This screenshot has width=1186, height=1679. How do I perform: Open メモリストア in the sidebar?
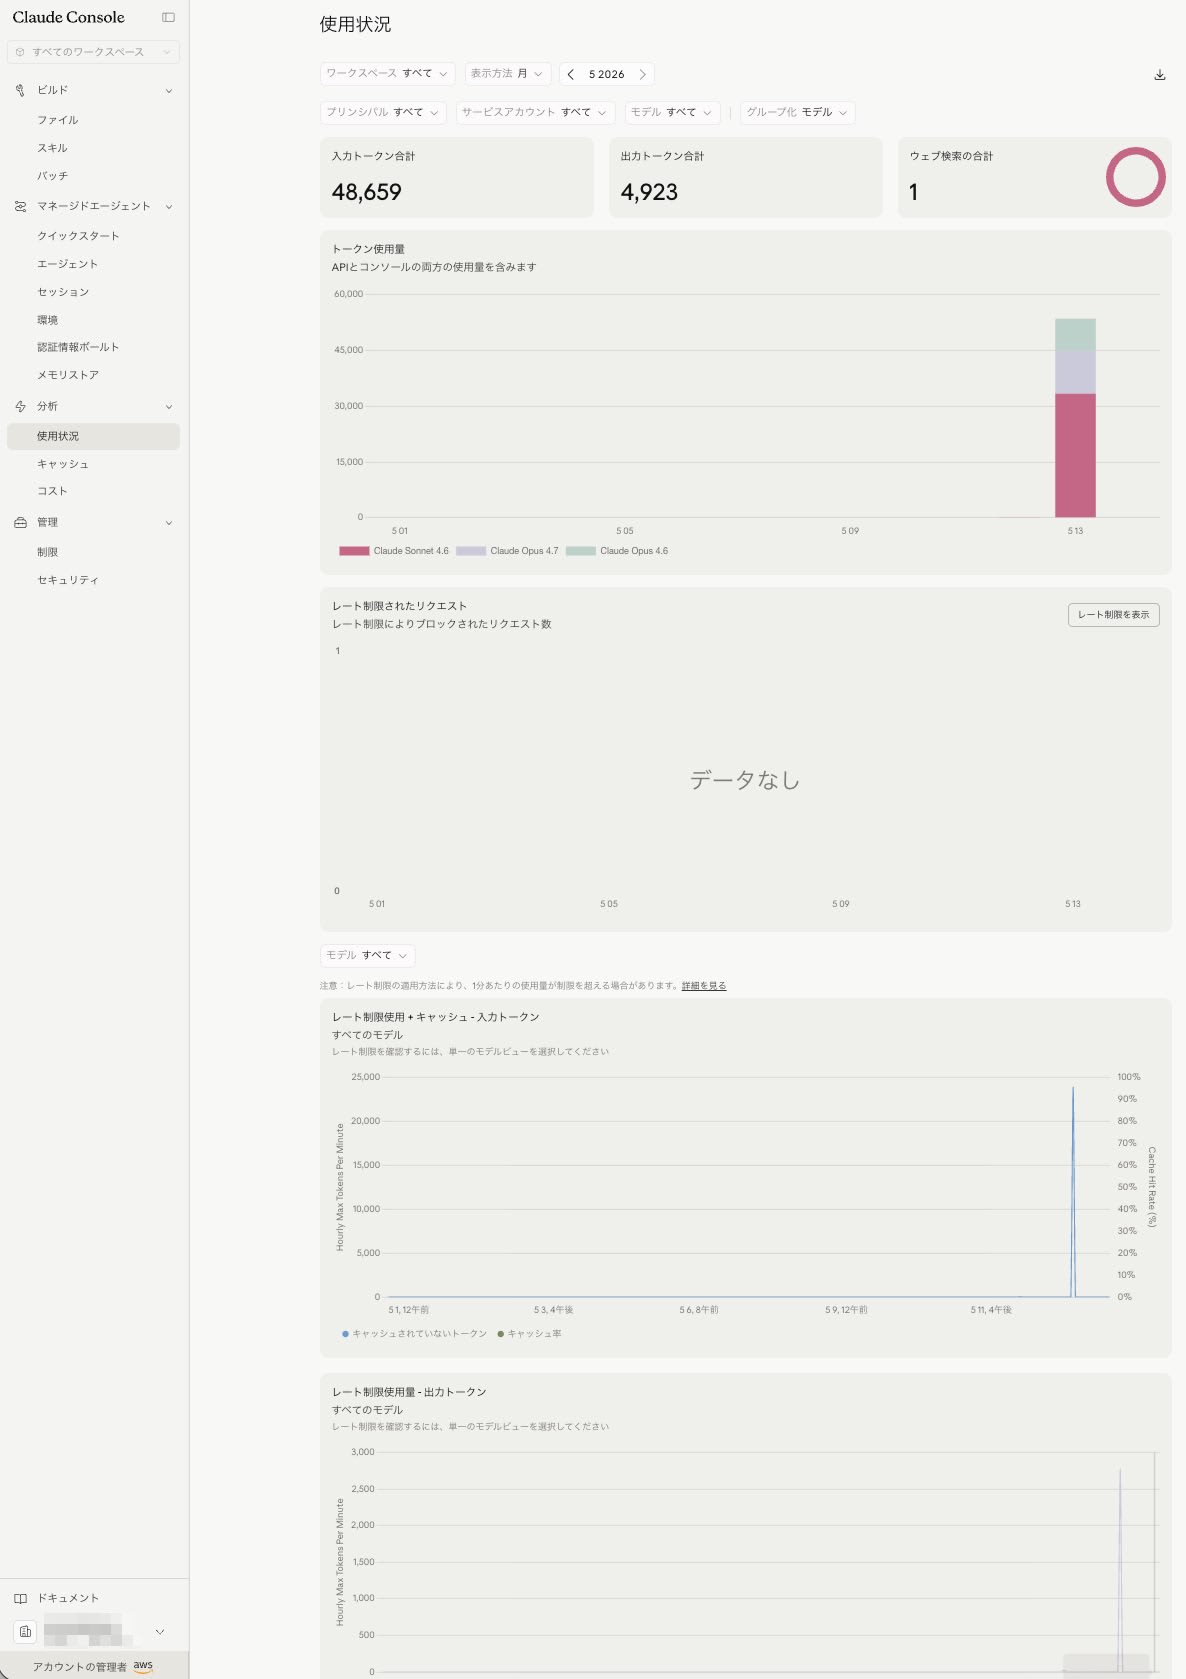(x=94, y=375)
